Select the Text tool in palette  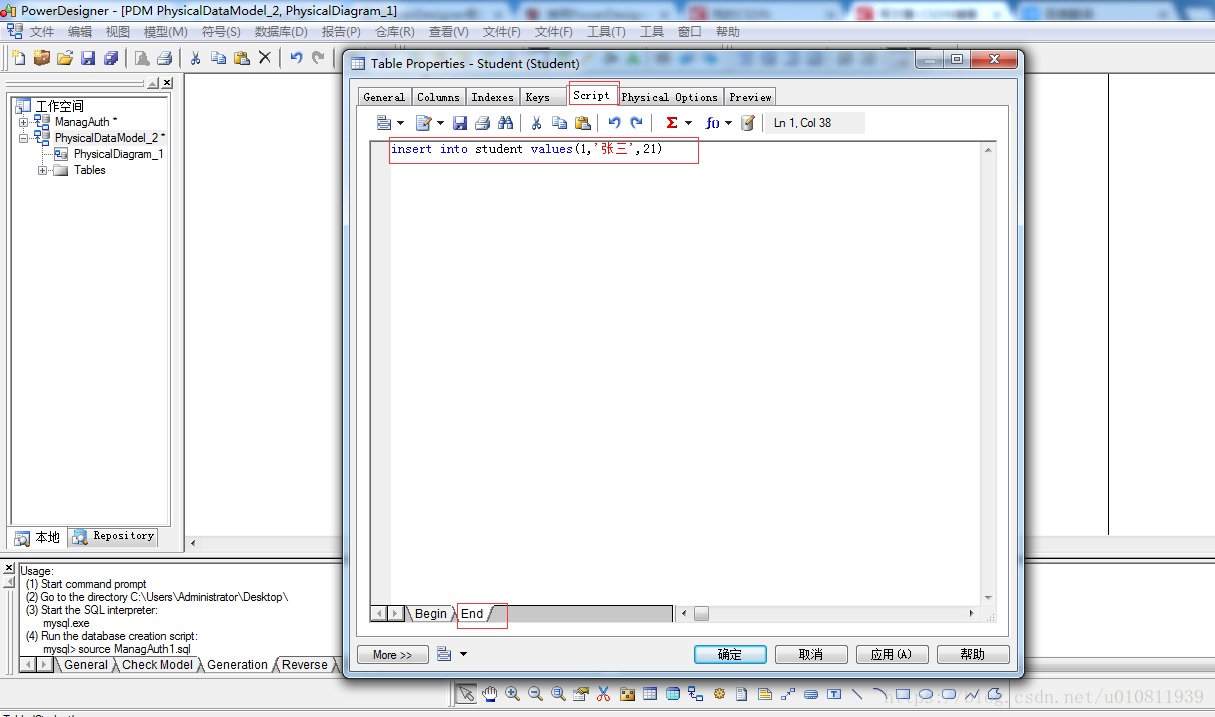pos(834,694)
